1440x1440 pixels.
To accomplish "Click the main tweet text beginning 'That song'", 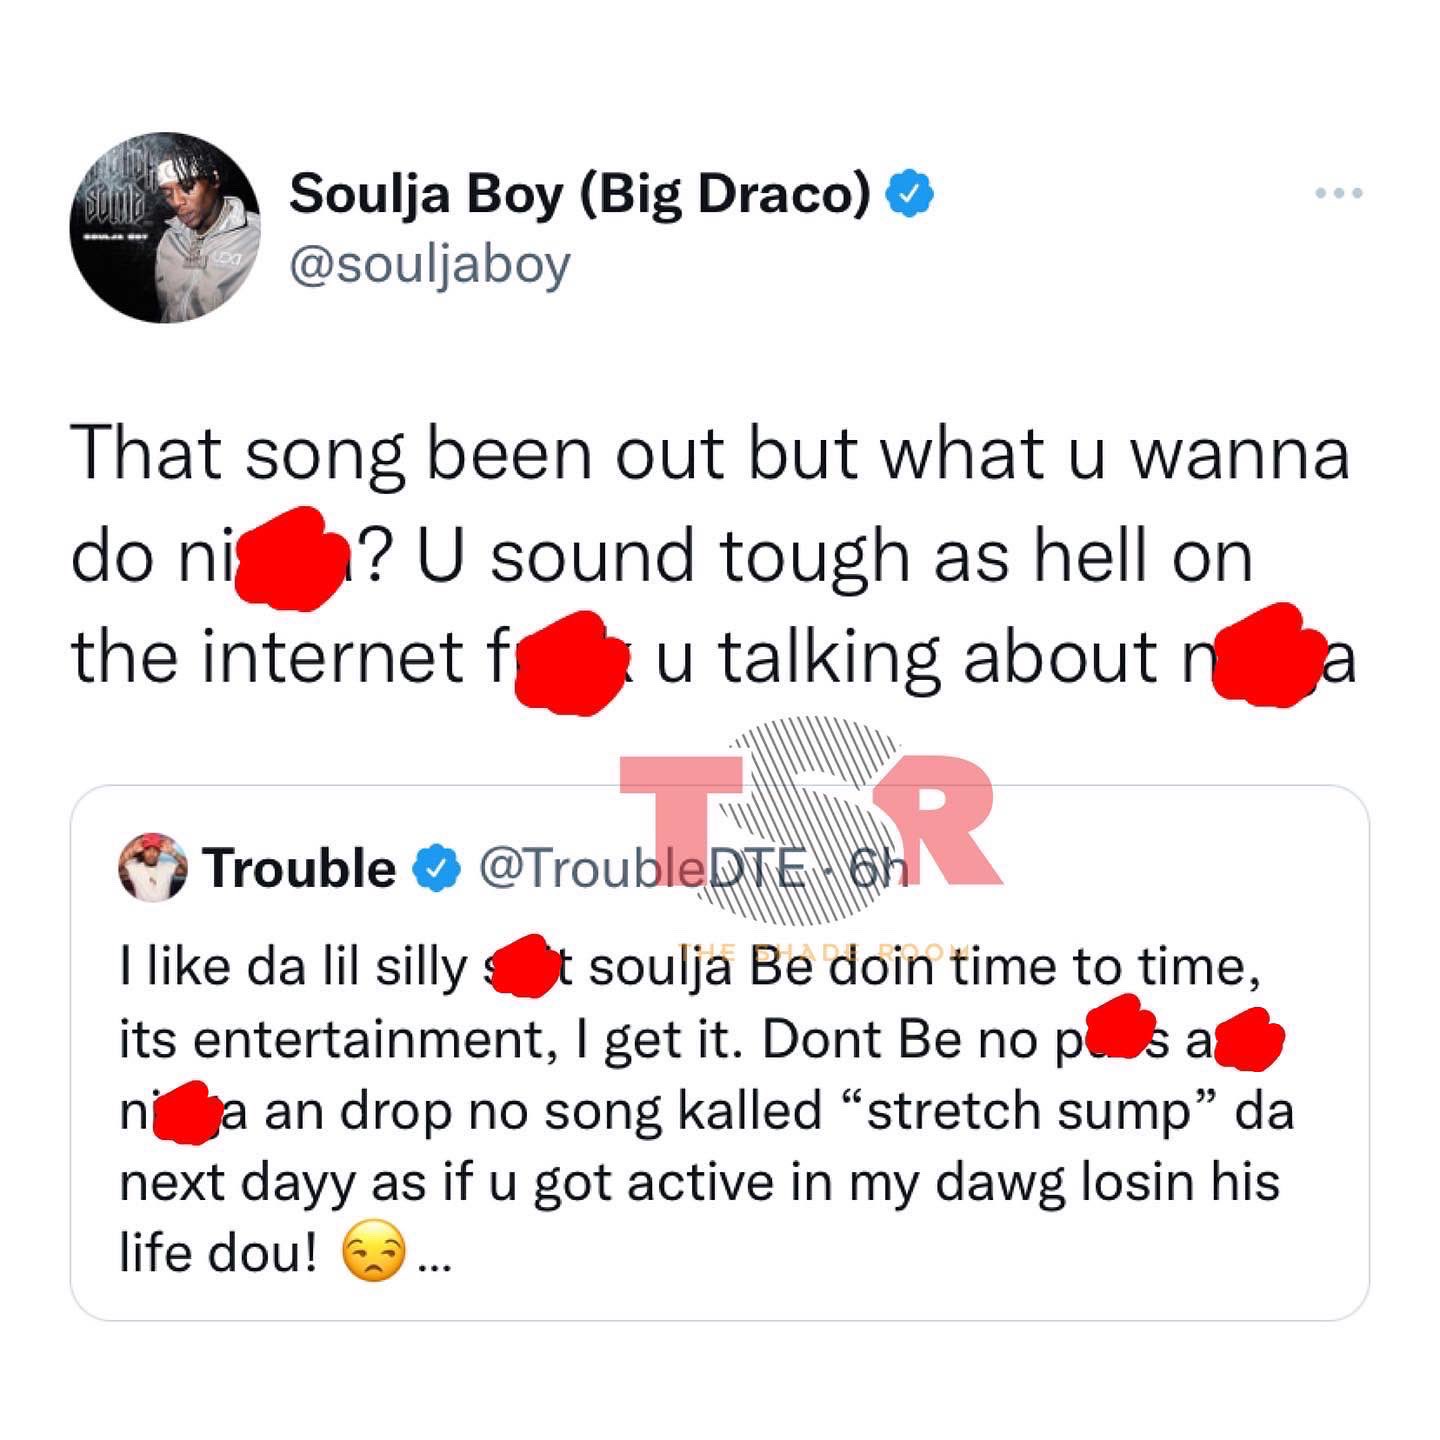I will click(x=712, y=555).
